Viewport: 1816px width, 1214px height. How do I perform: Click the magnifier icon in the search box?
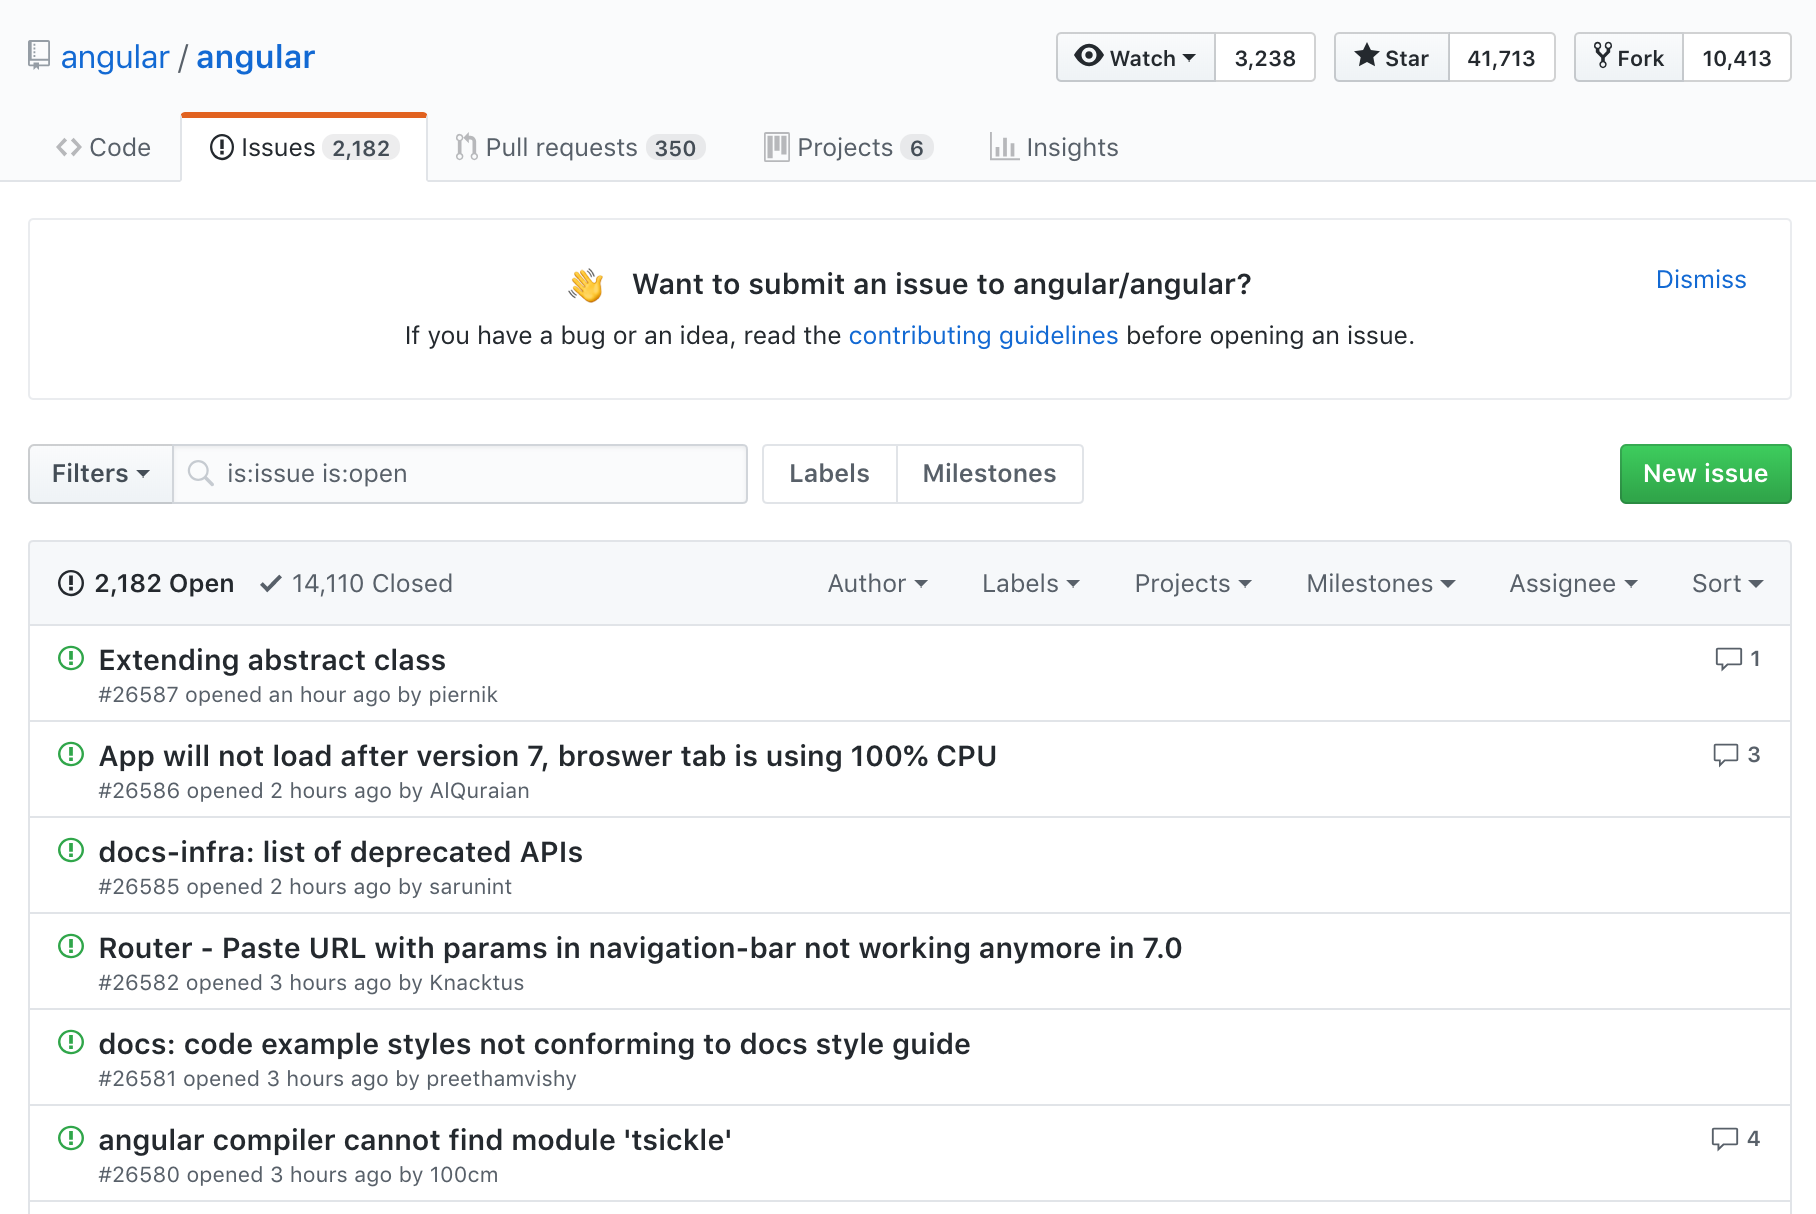[201, 473]
